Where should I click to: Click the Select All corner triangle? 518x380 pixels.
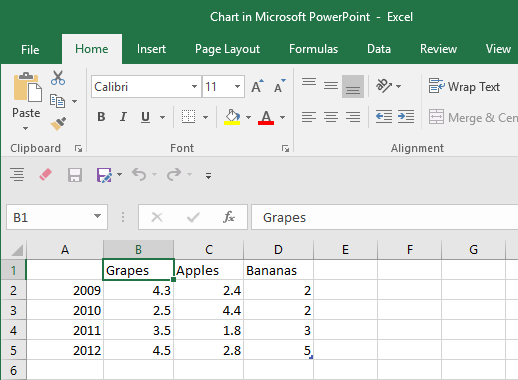tap(17, 250)
